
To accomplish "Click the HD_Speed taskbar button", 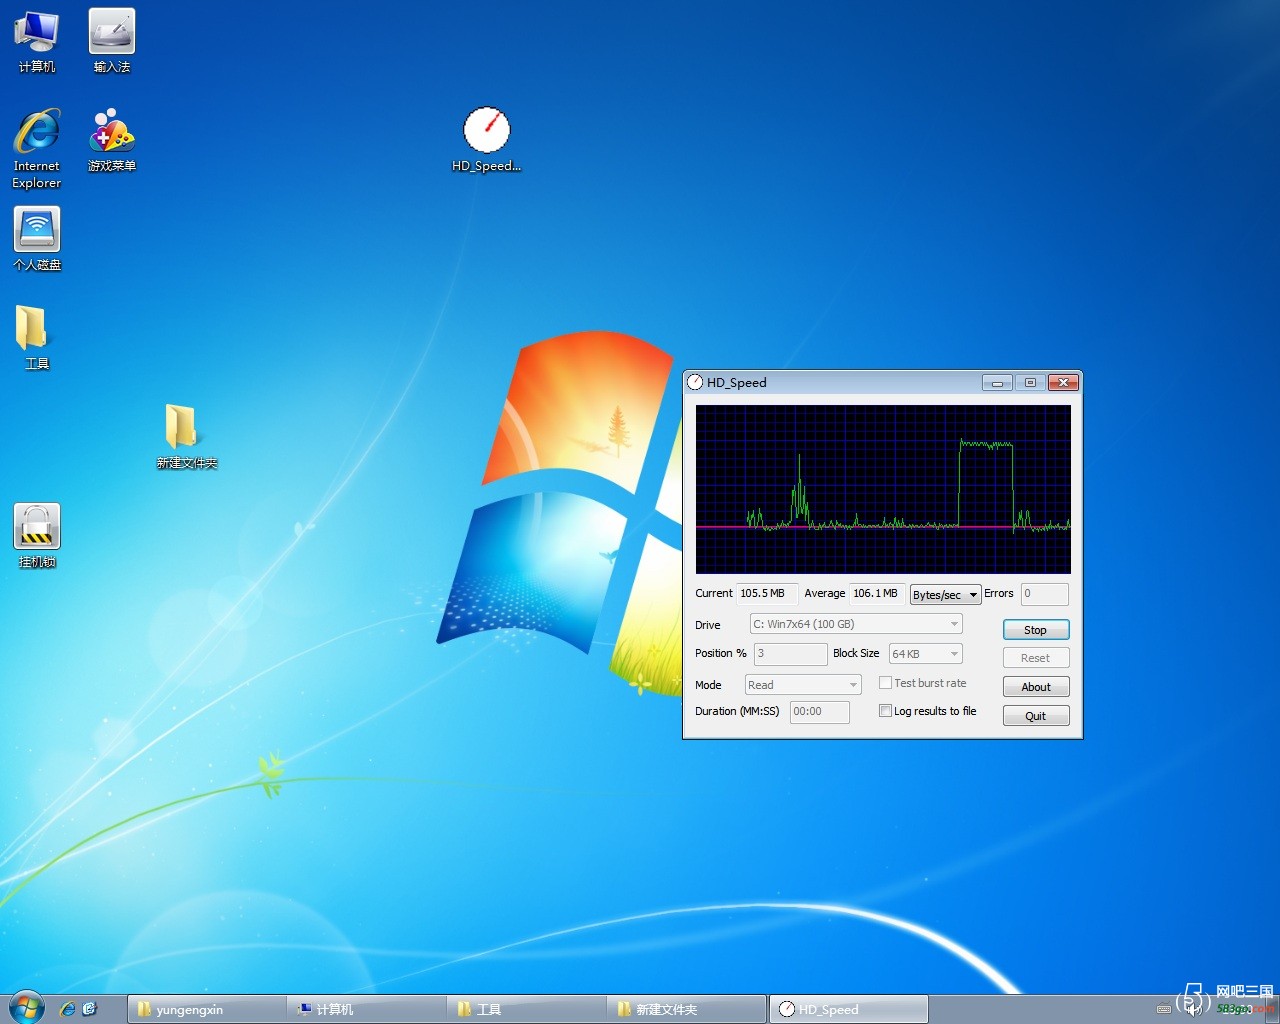I will click(848, 1009).
